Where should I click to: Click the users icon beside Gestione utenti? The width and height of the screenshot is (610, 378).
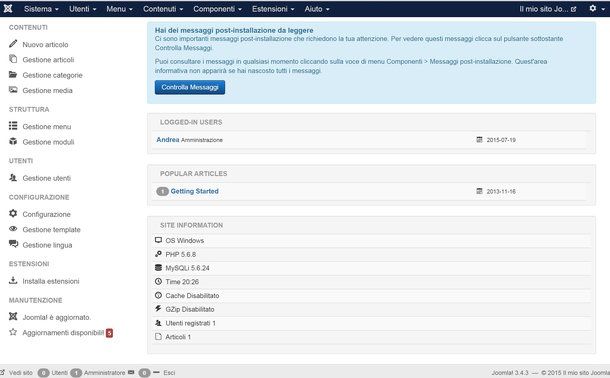pyautogui.click(x=13, y=177)
